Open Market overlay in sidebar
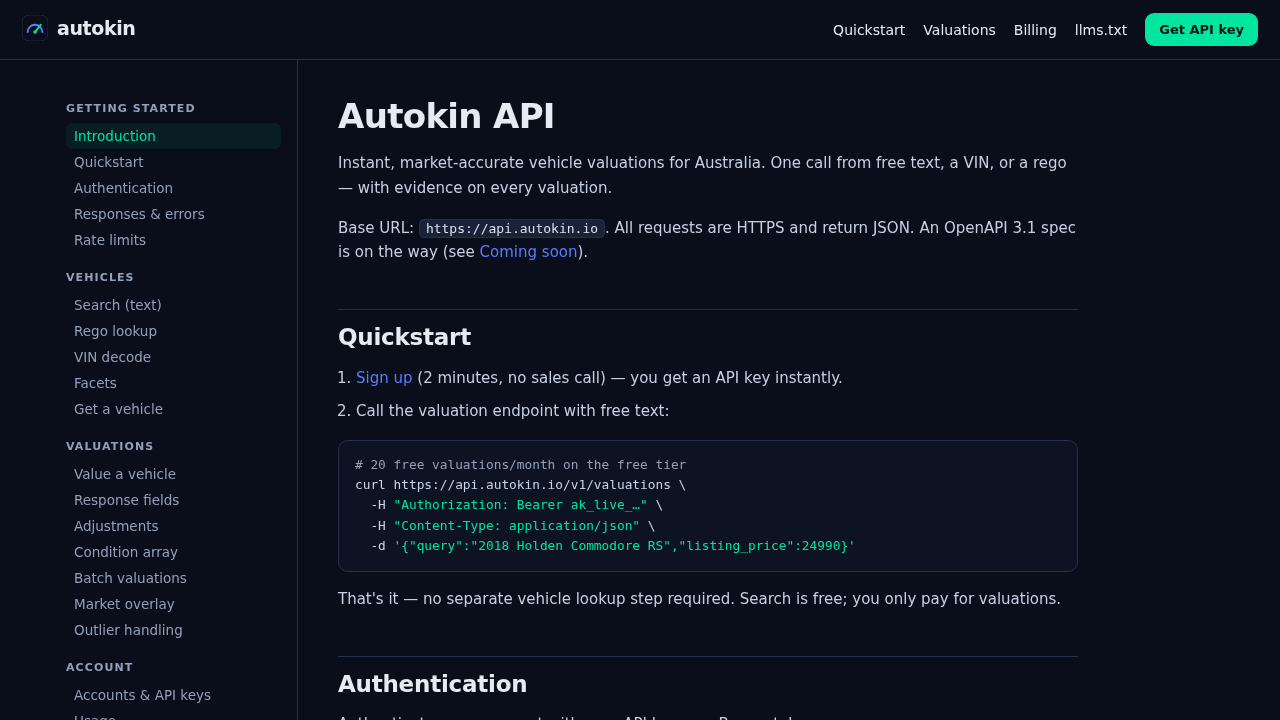 tap(173, 604)
